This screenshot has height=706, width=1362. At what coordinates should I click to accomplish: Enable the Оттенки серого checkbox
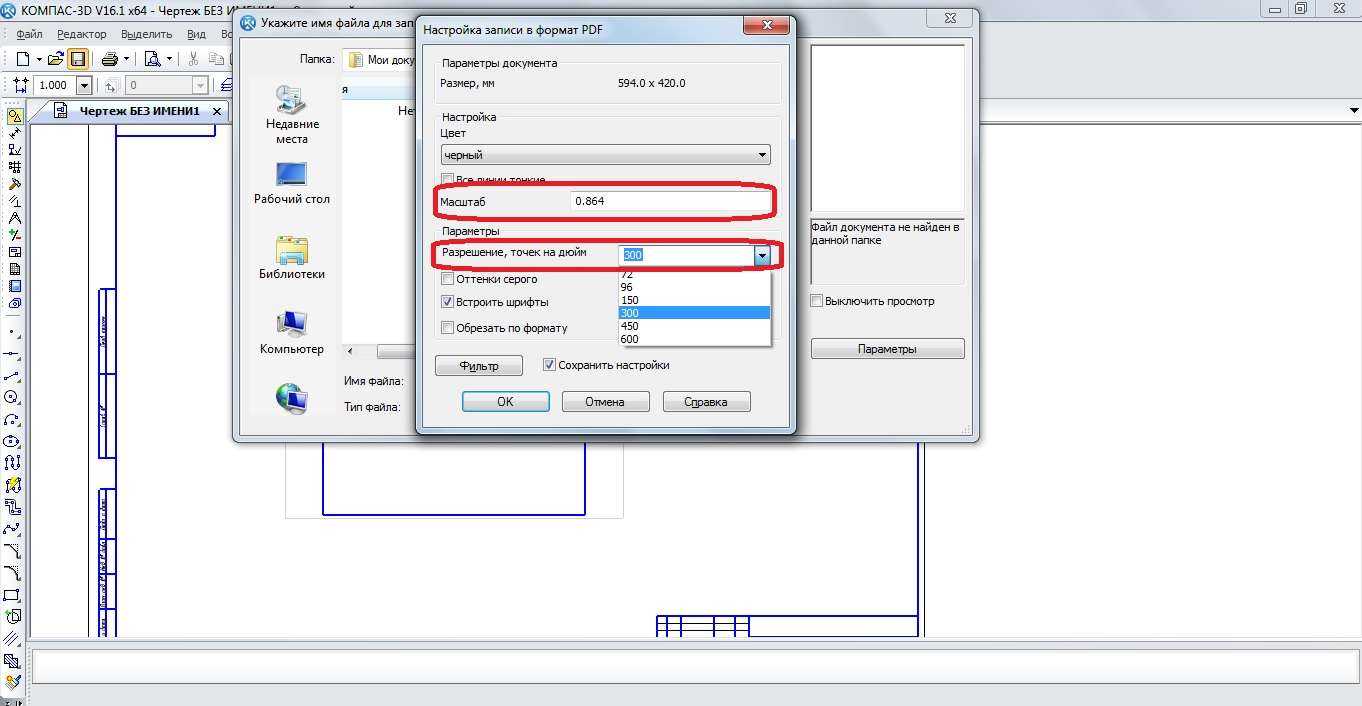[448, 279]
